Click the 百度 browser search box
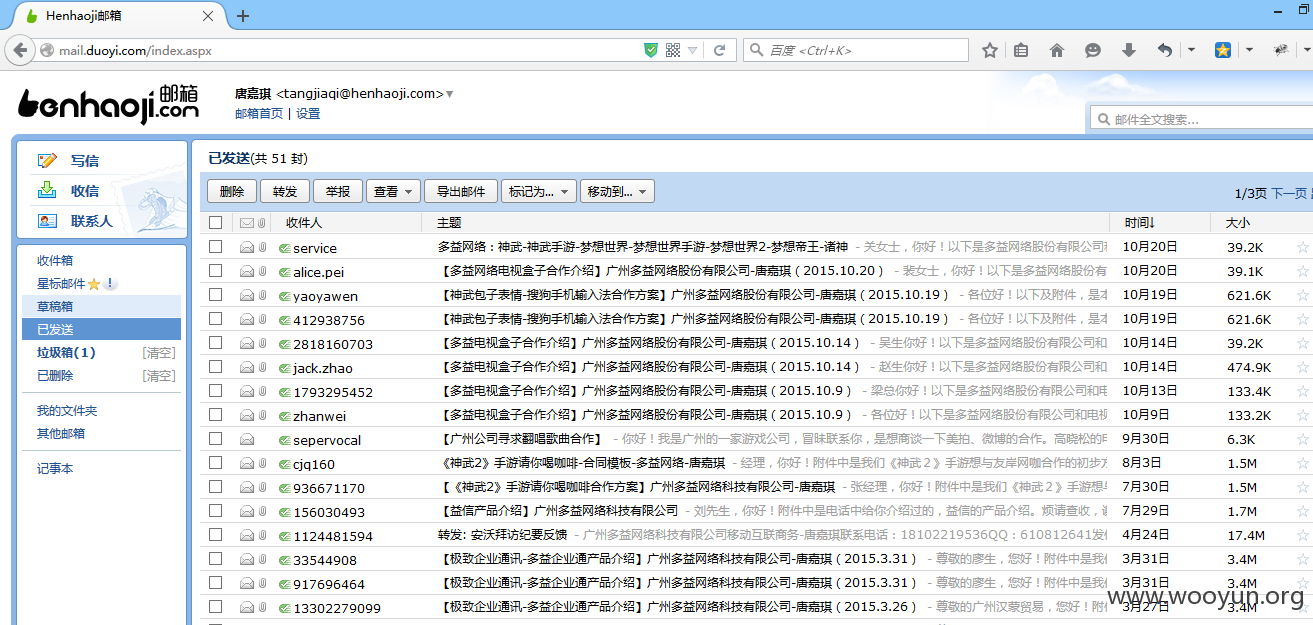1313x625 pixels. click(x=856, y=50)
